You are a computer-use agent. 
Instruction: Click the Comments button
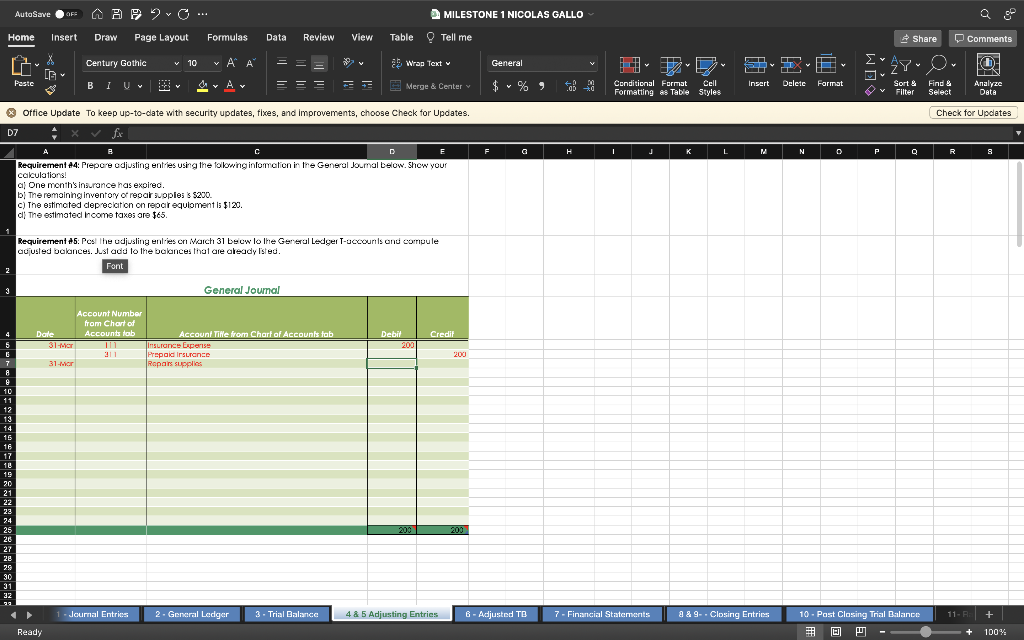tap(983, 39)
